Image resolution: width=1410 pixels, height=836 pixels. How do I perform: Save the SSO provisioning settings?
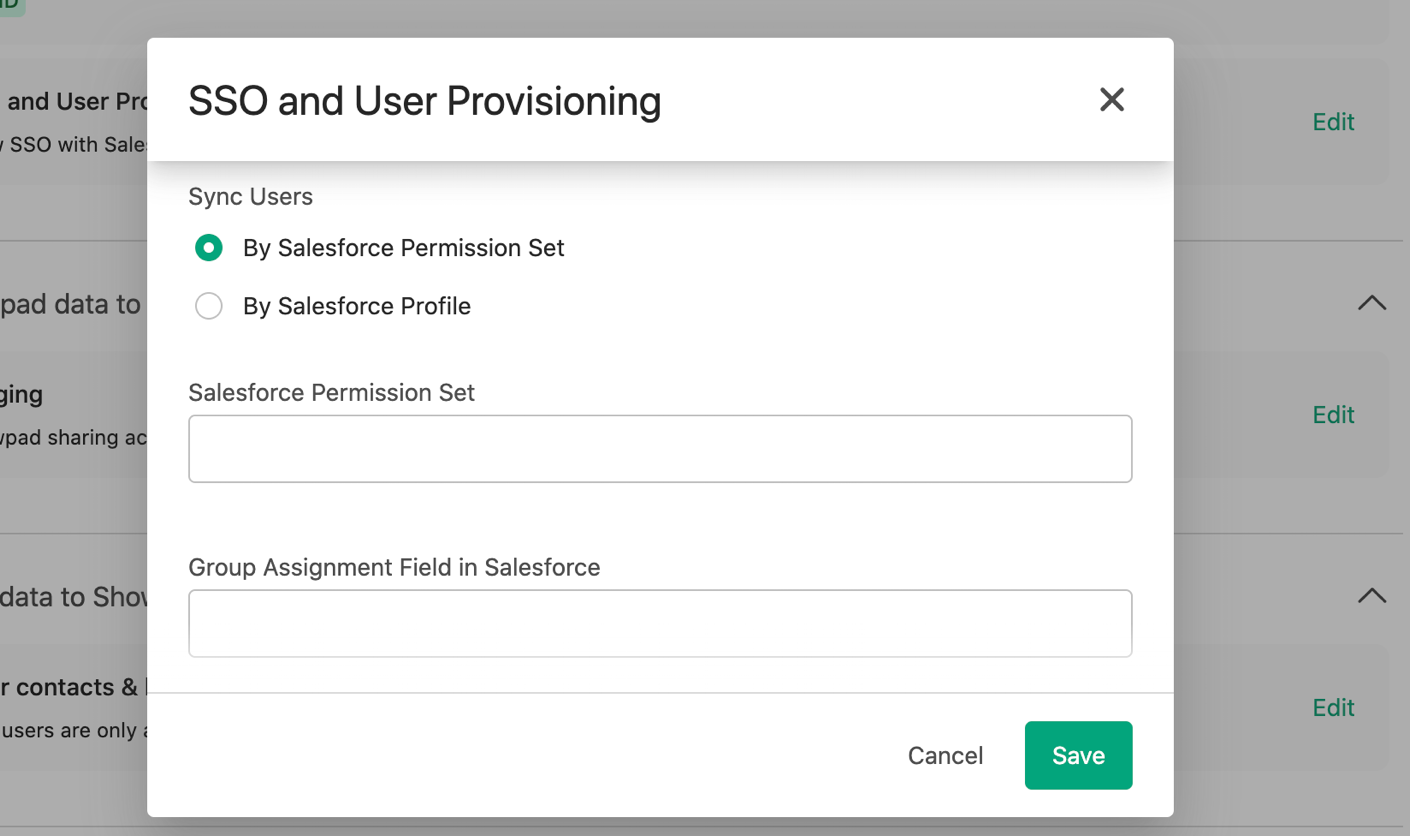coord(1078,756)
